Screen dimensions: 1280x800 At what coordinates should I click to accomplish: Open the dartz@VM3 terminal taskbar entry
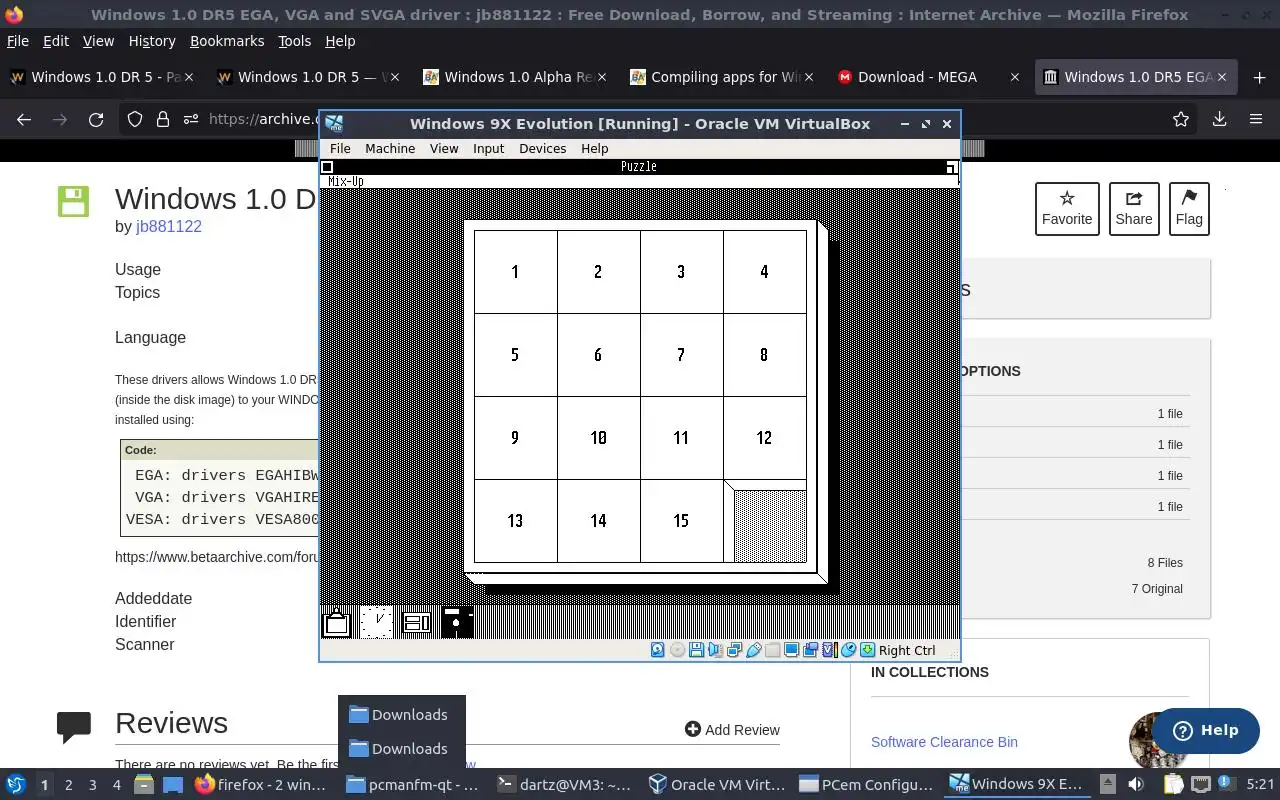point(564,785)
